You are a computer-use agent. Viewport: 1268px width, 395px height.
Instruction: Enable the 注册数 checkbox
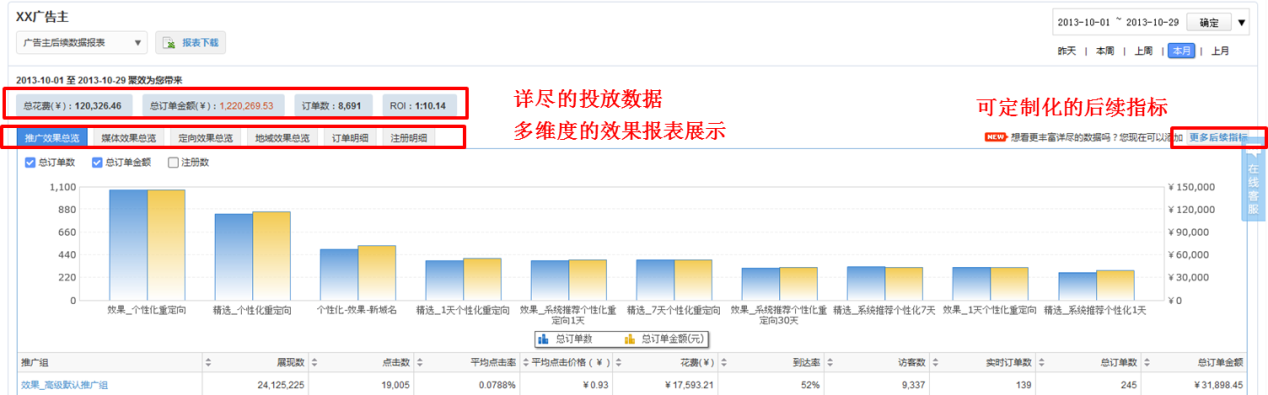pyautogui.click(x=173, y=162)
